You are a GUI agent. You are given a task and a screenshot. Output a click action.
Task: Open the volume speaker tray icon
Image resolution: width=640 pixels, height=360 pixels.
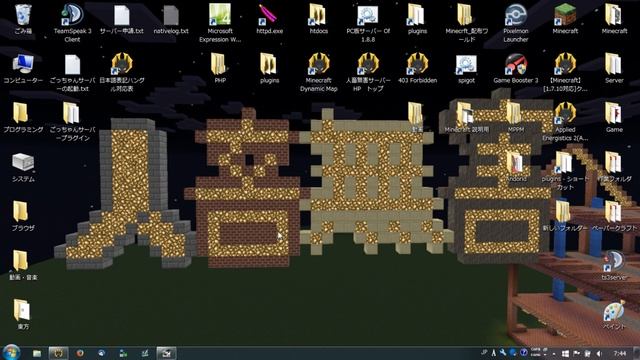(599, 353)
